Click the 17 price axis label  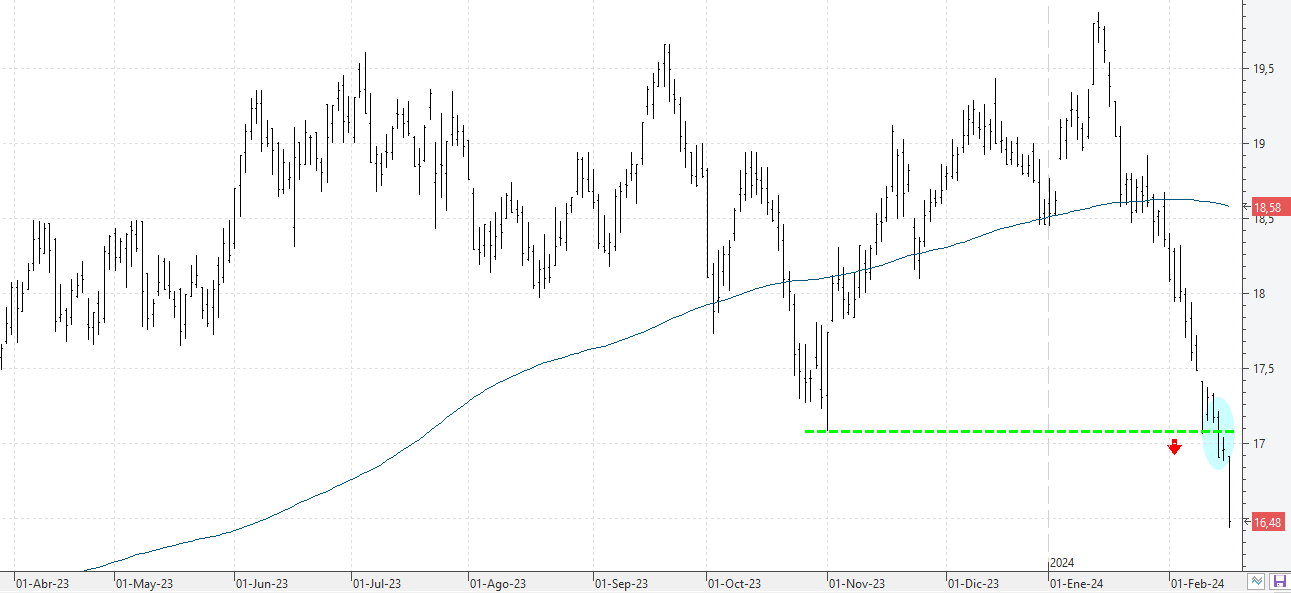tap(1258, 443)
